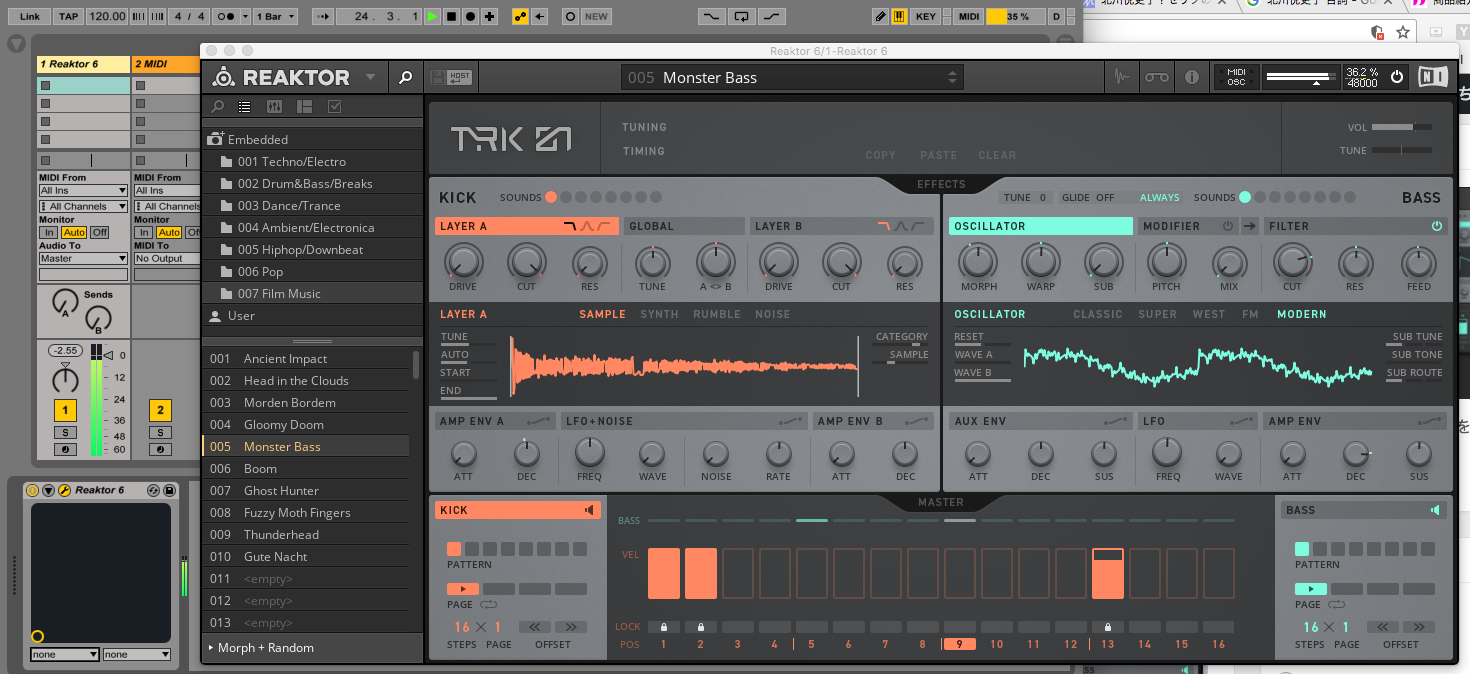The width and height of the screenshot is (1470, 674).
Task: Click KICK offset shift-right arrows
Action: pyautogui.click(x=571, y=627)
